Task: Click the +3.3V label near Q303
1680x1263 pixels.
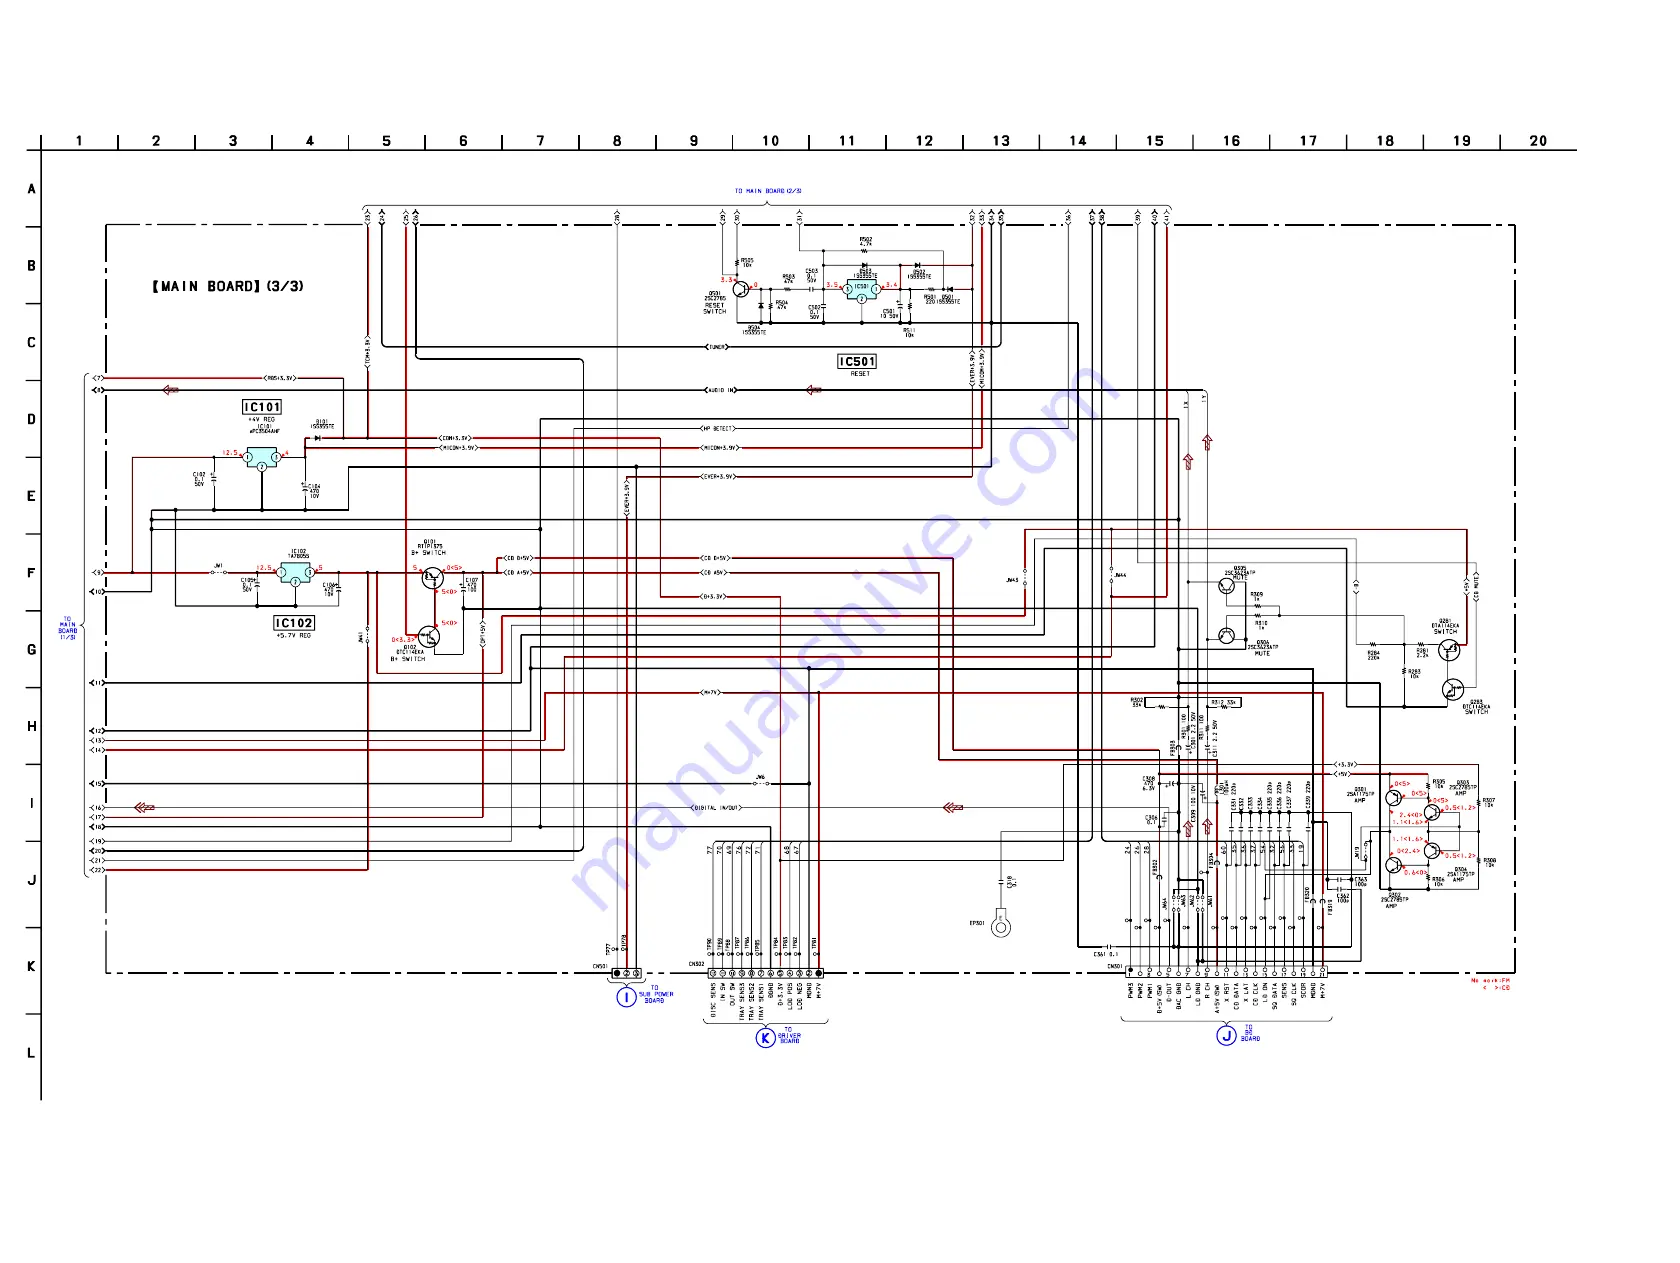Action: click(1346, 764)
